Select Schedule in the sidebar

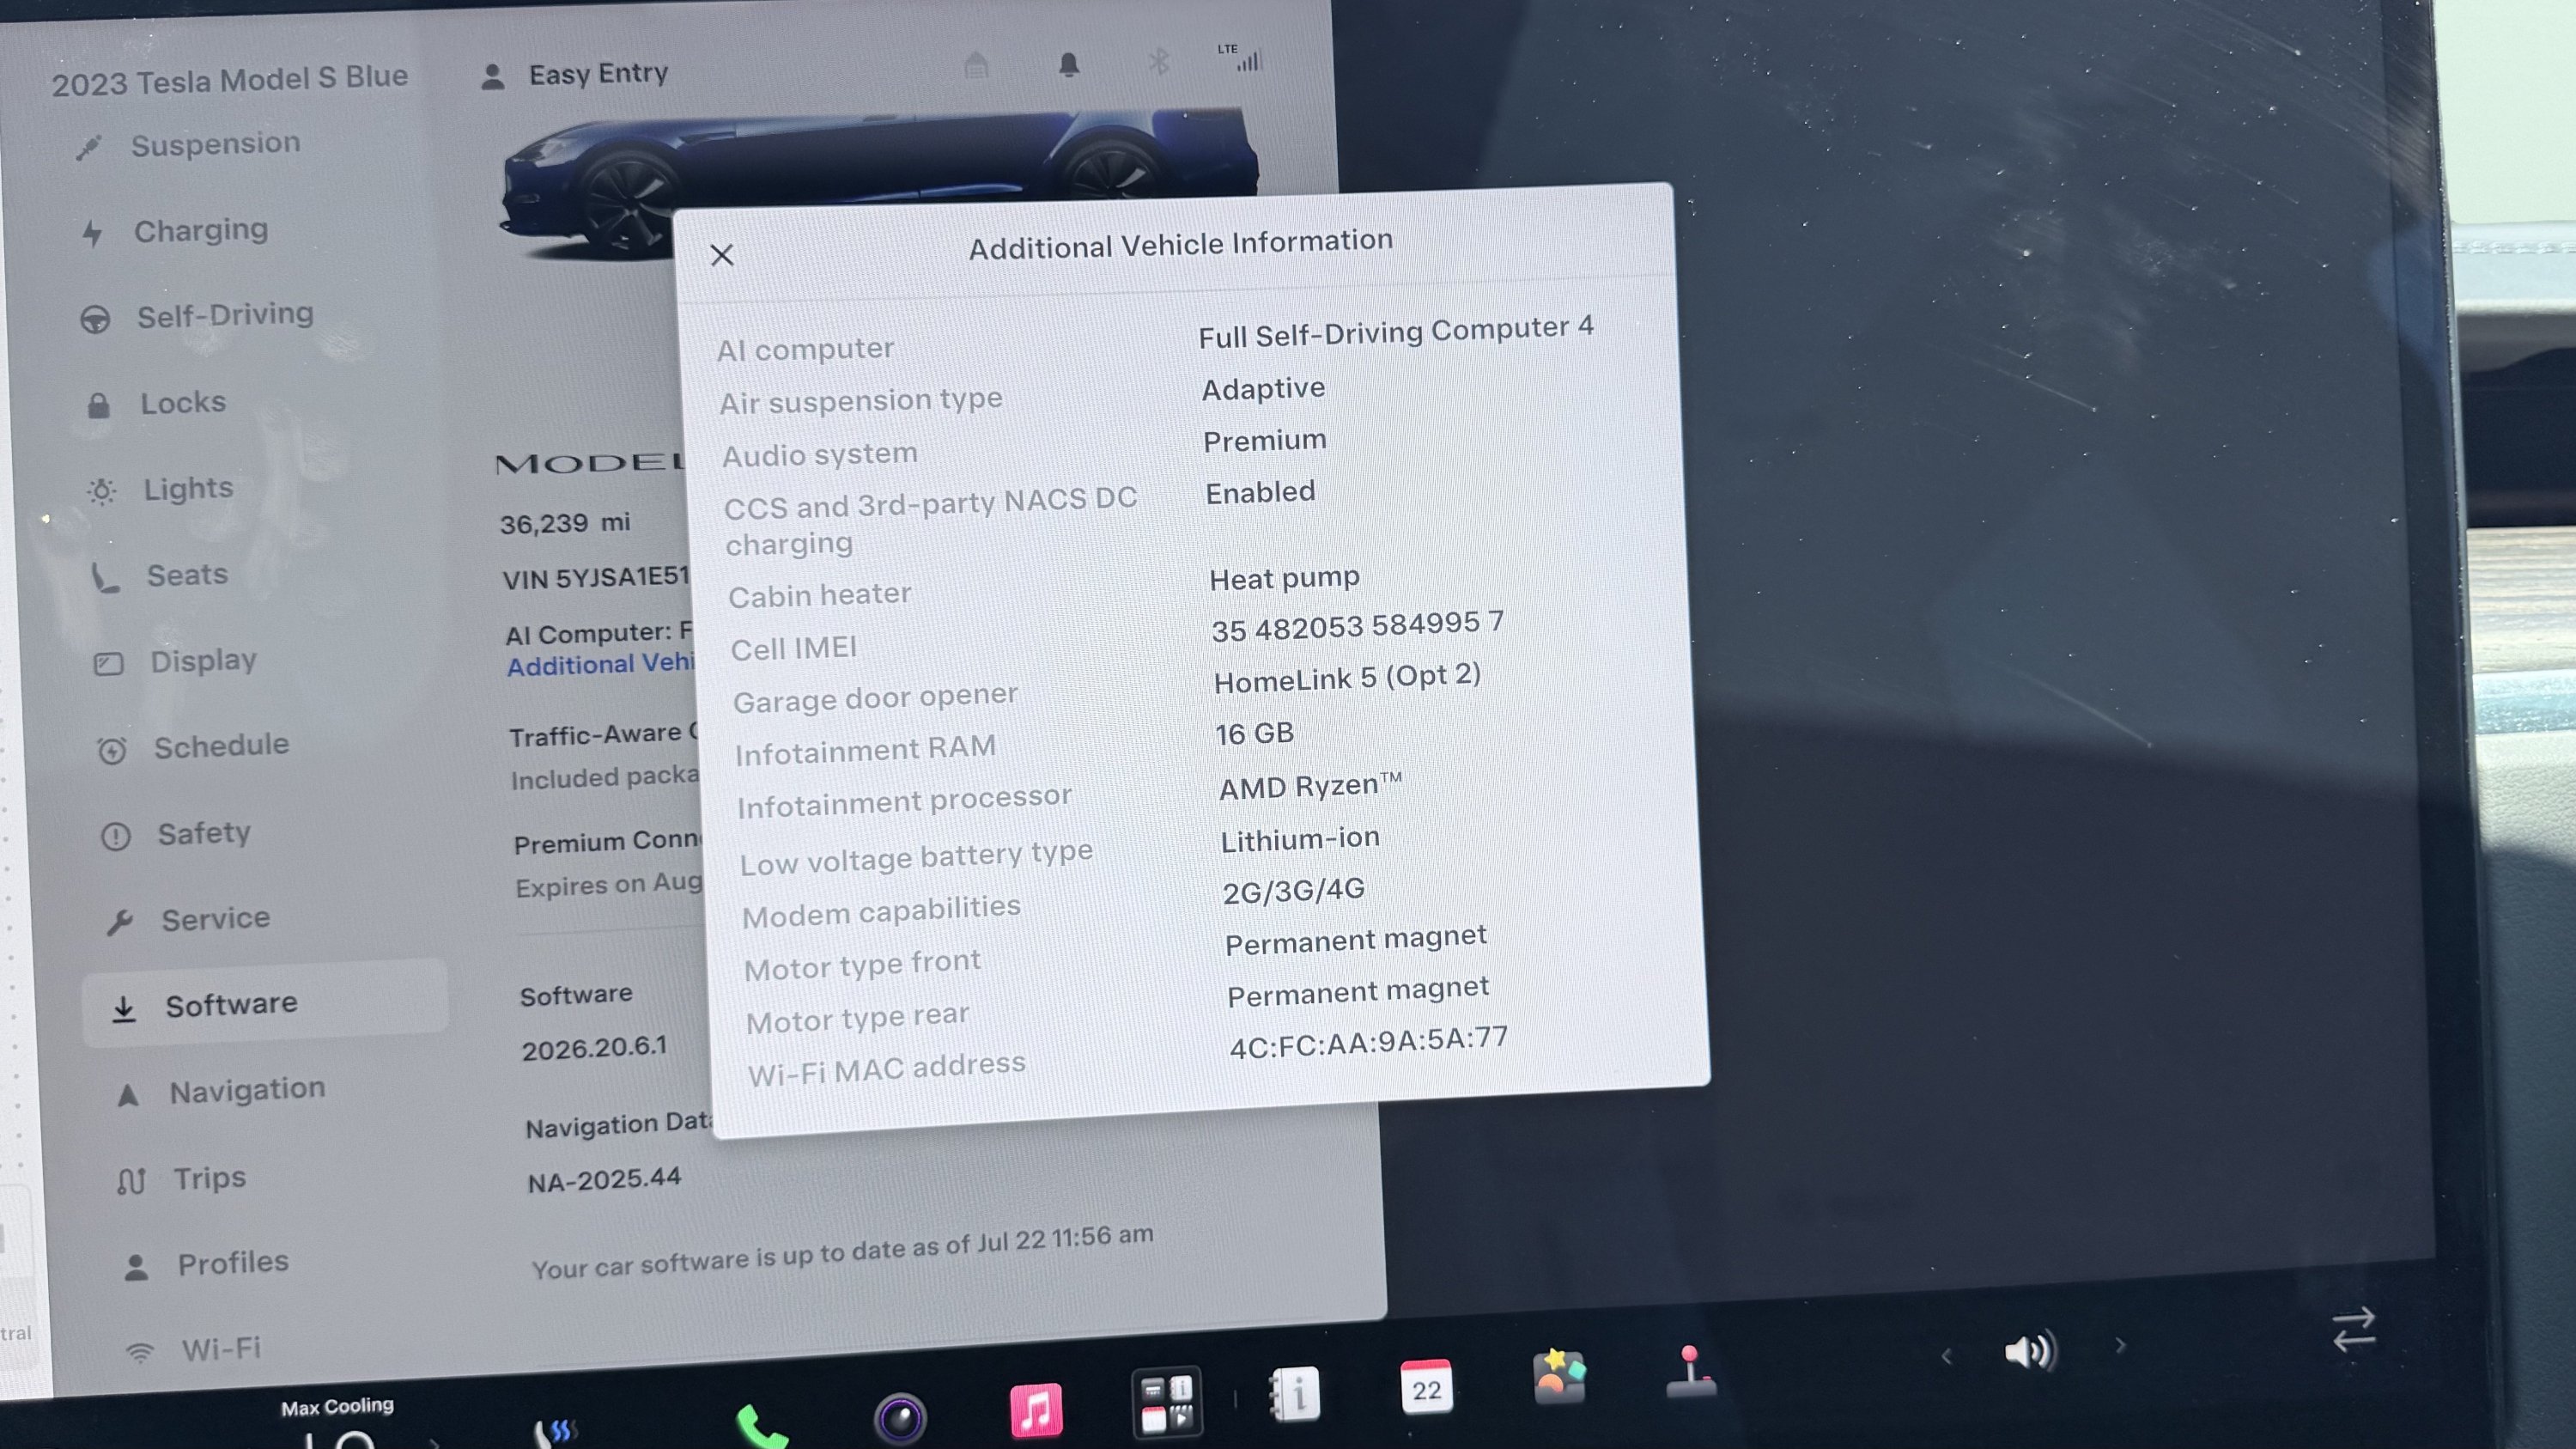point(193,747)
